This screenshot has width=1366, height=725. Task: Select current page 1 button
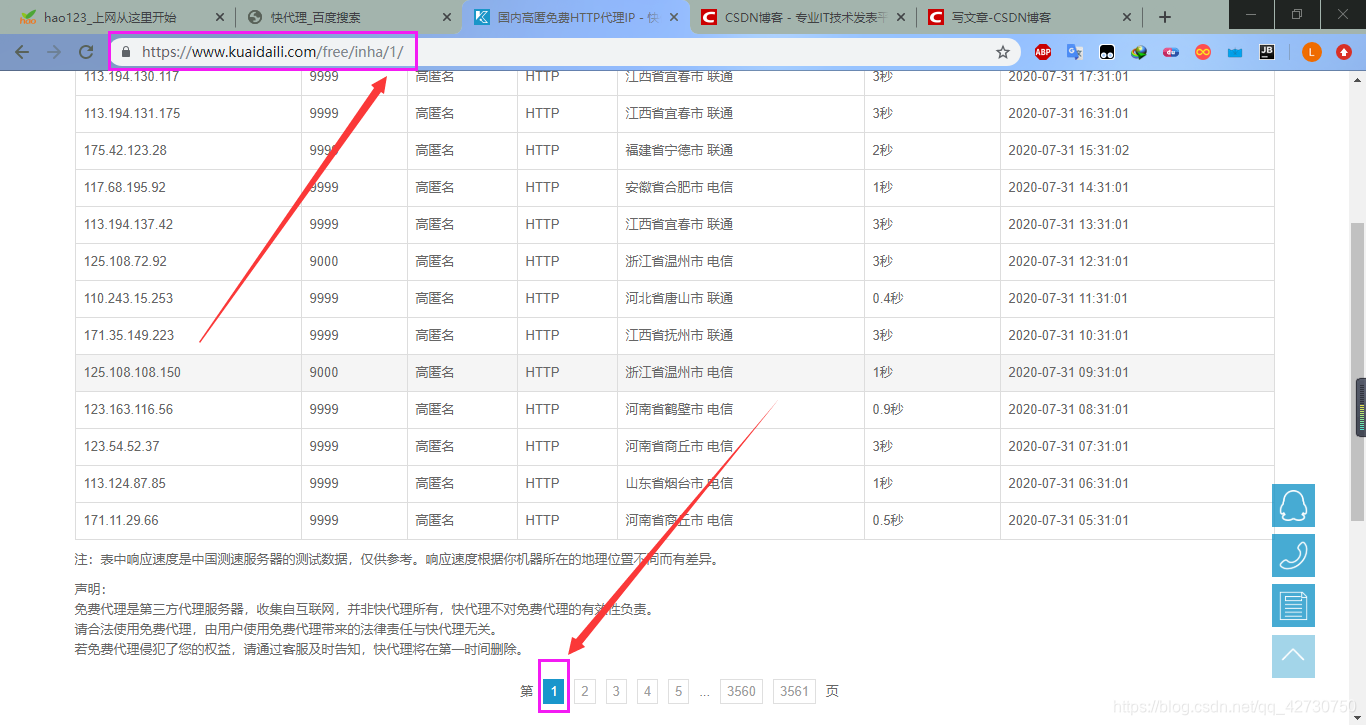(x=554, y=691)
